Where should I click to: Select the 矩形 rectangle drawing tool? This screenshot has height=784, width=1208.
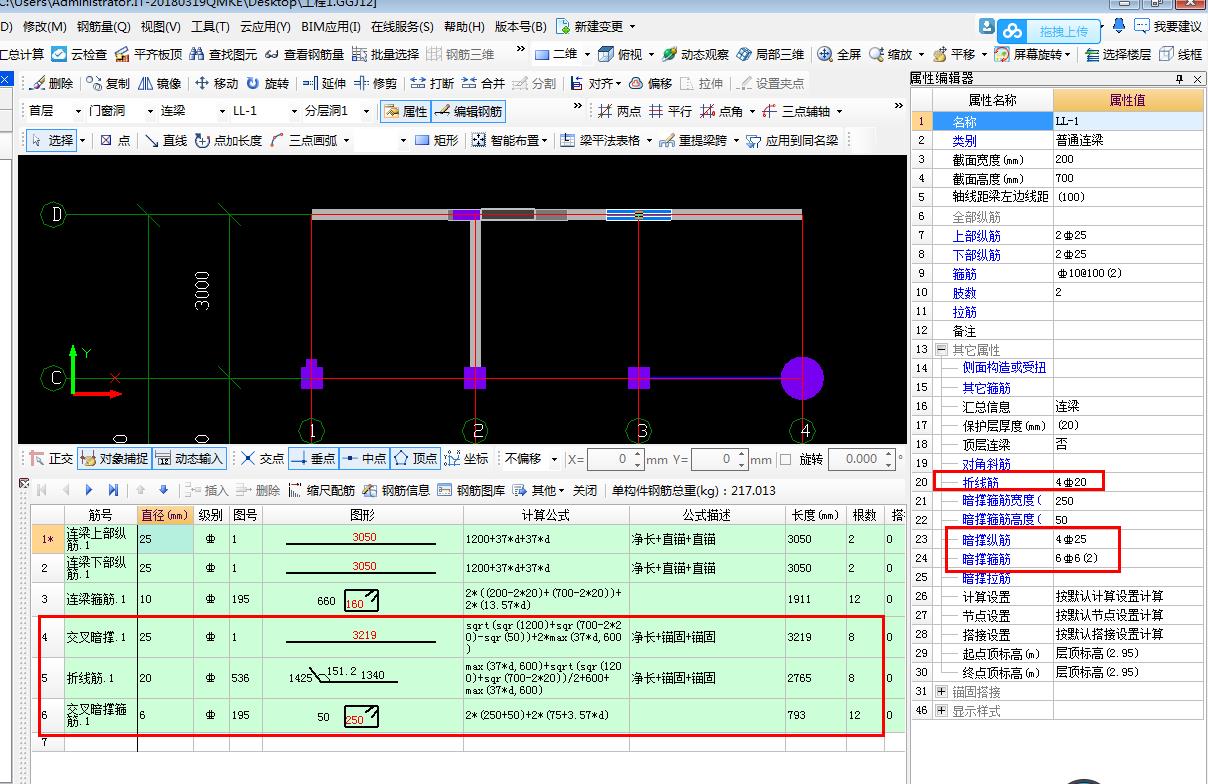tap(436, 140)
